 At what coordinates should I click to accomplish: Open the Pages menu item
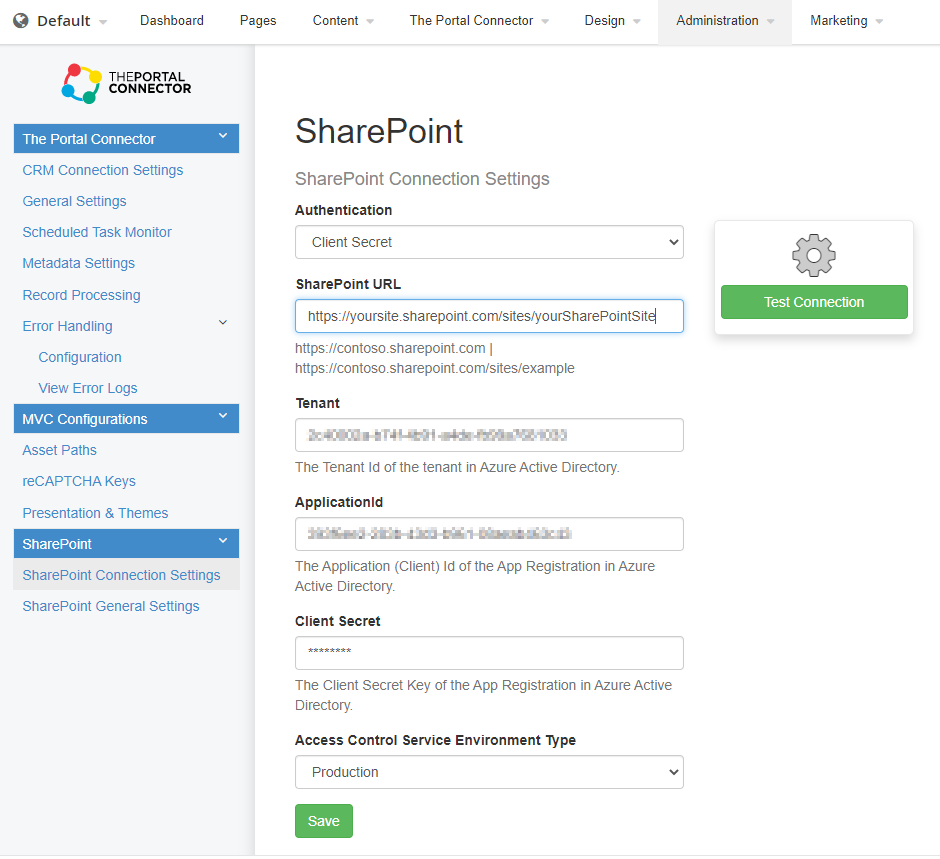[x=258, y=21]
